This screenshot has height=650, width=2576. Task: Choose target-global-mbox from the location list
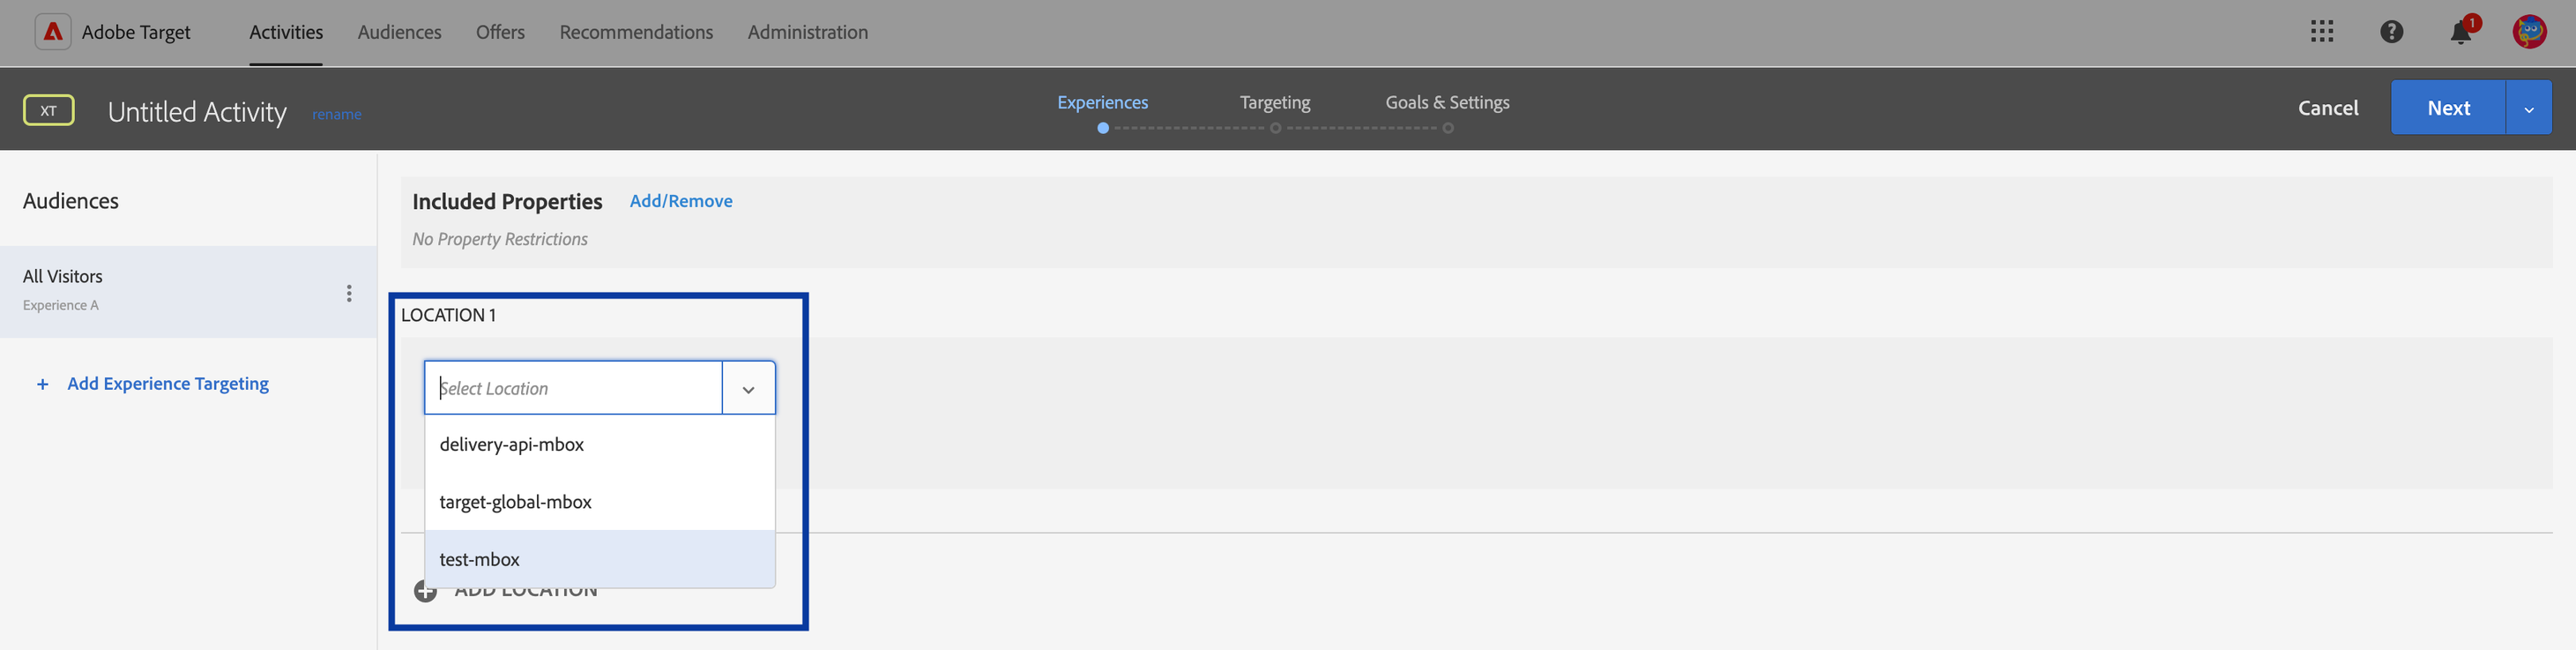[x=600, y=502]
